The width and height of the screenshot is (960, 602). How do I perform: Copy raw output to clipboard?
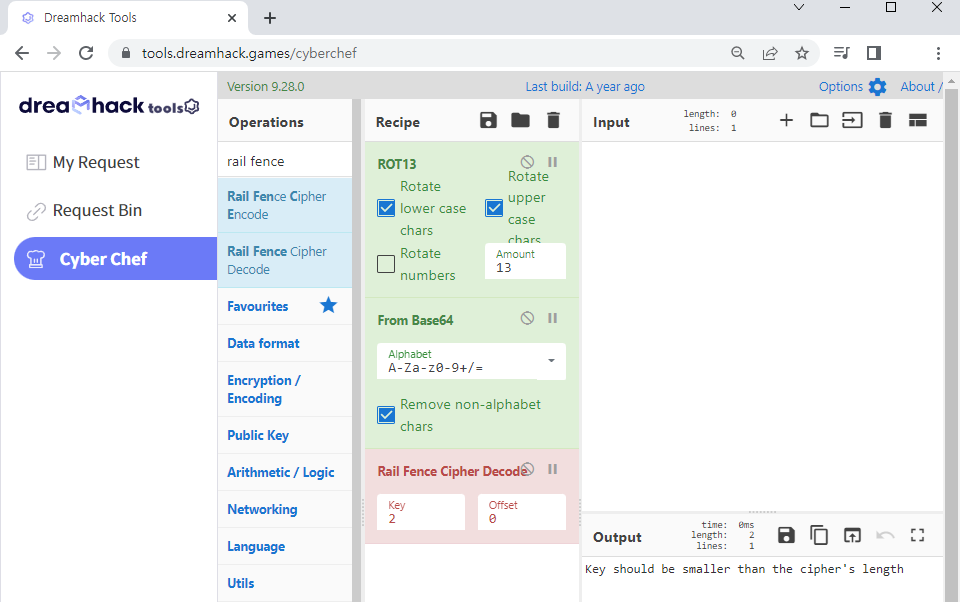click(819, 535)
